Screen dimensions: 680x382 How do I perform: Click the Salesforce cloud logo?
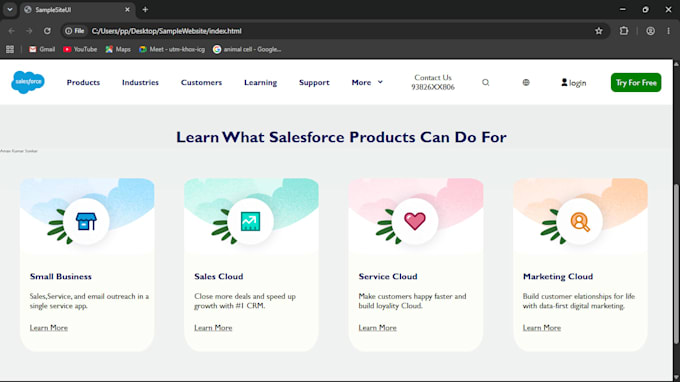28,82
